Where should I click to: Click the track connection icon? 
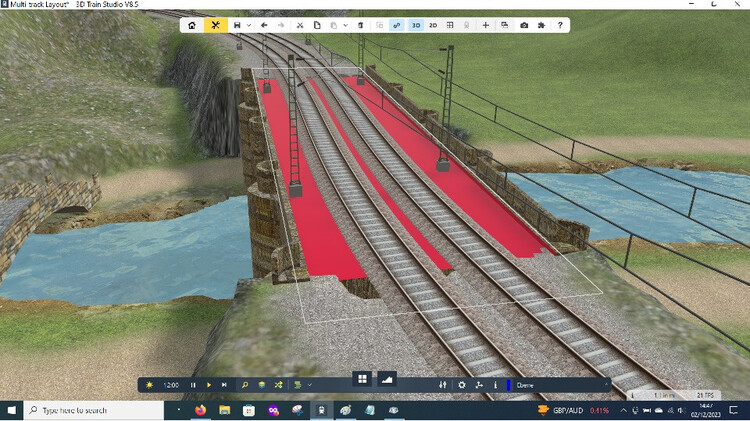click(479, 385)
